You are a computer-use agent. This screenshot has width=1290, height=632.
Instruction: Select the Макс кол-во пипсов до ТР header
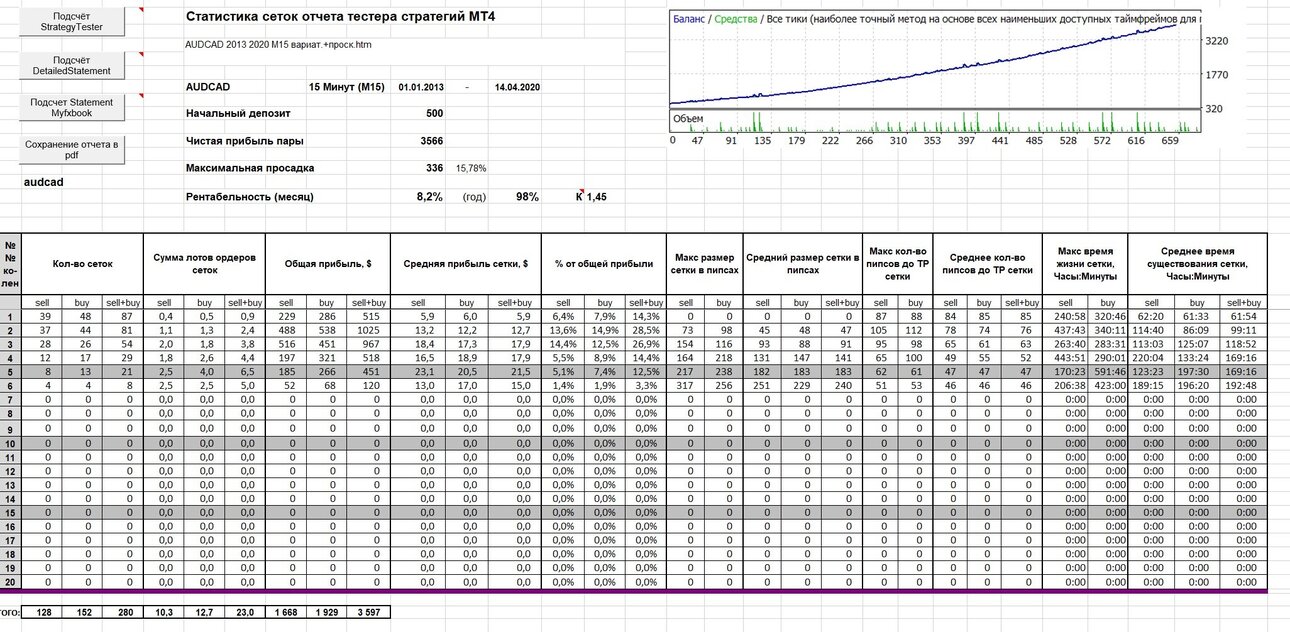(897, 264)
